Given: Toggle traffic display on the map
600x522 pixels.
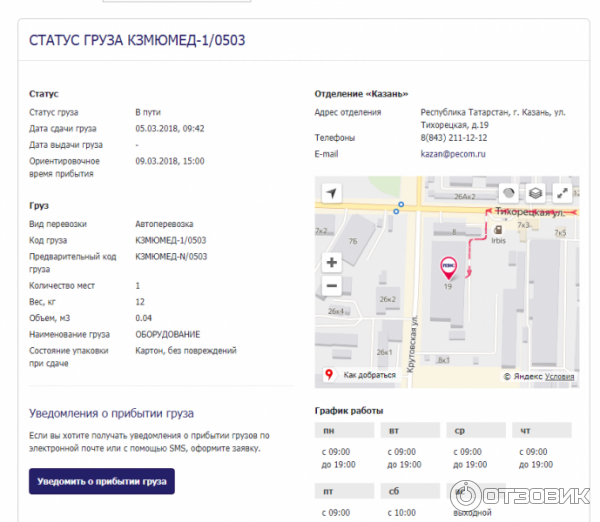Looking at the screenshot, I should [x=508, y=193].
